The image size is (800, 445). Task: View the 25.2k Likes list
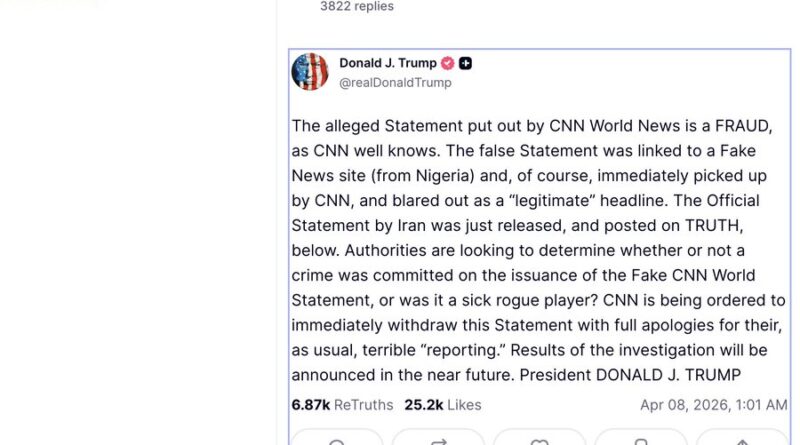443,405
